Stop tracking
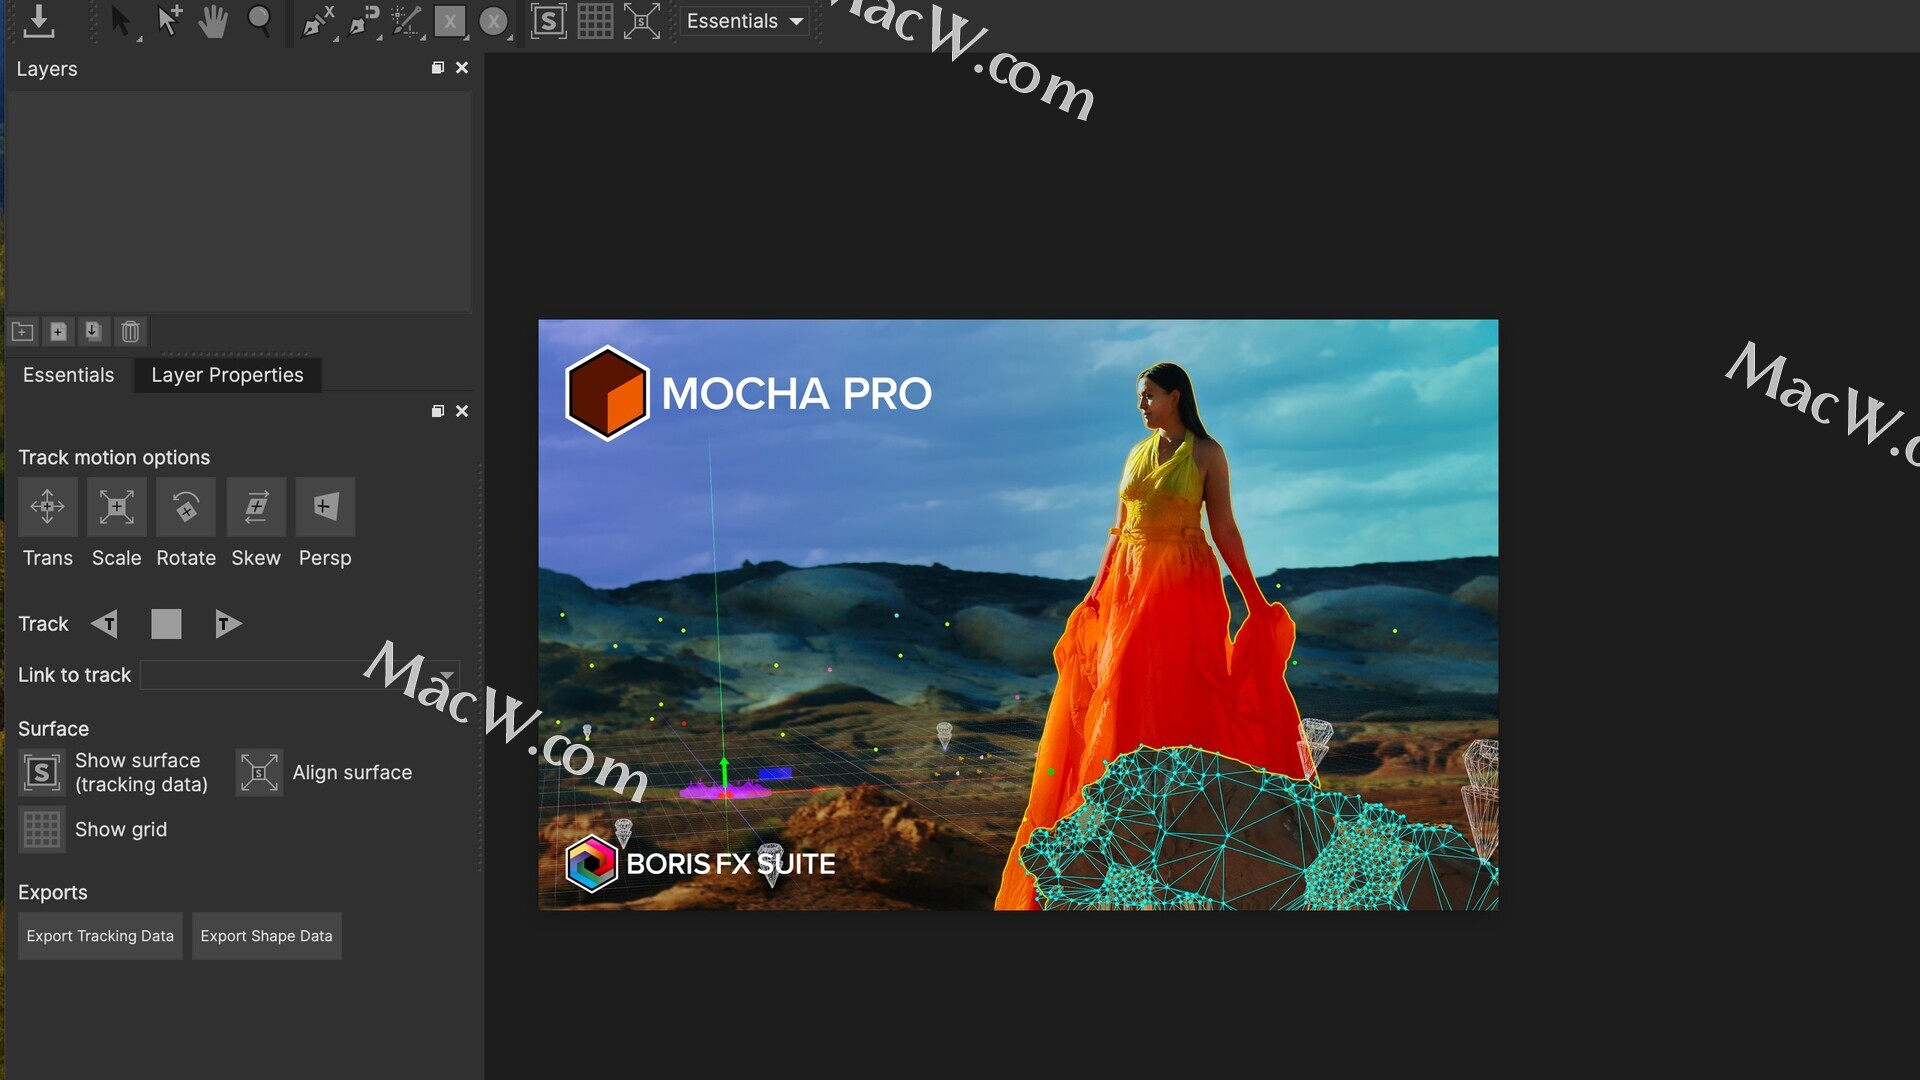This screenshot has width=1920, height=1080. pyautogui.click(x=166, y=624)
